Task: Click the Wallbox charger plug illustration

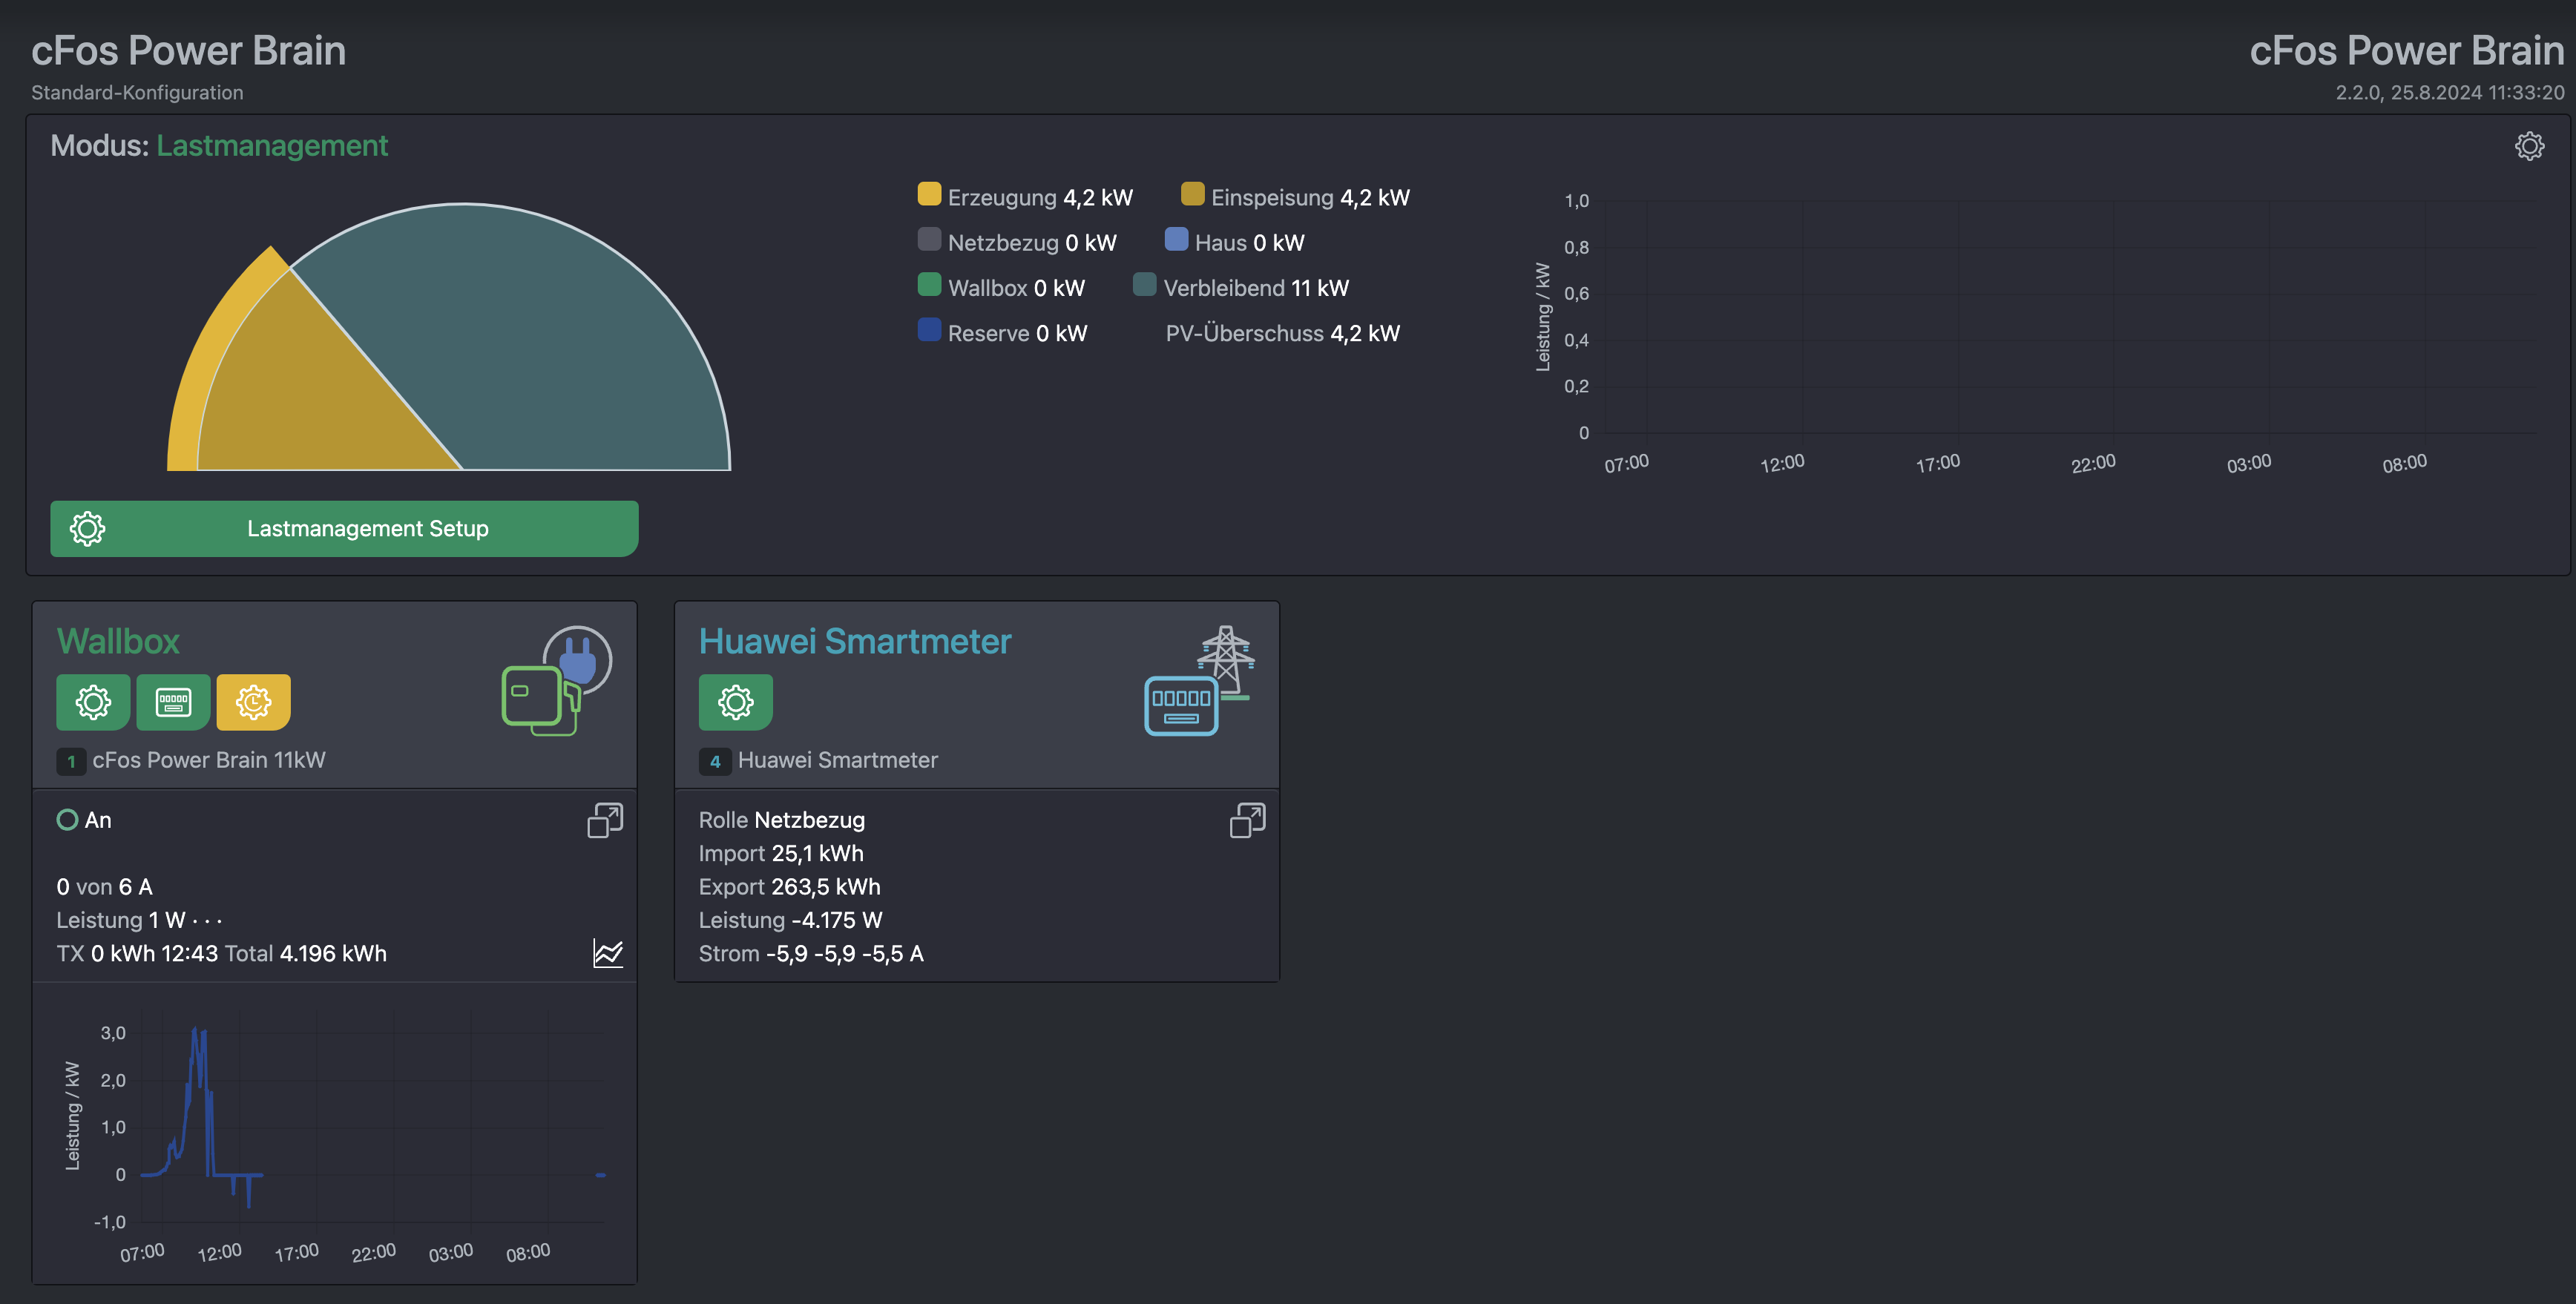Action: click(556, 681)
